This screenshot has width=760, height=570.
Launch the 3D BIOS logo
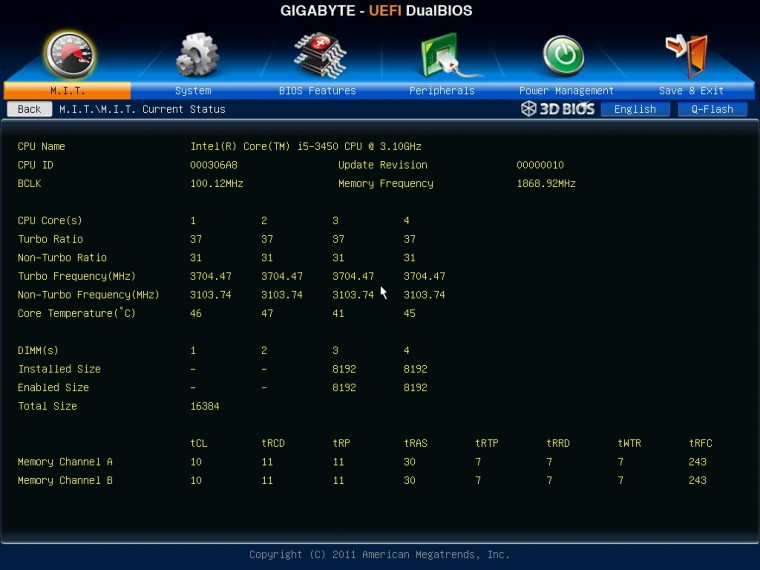click(557, 109)
